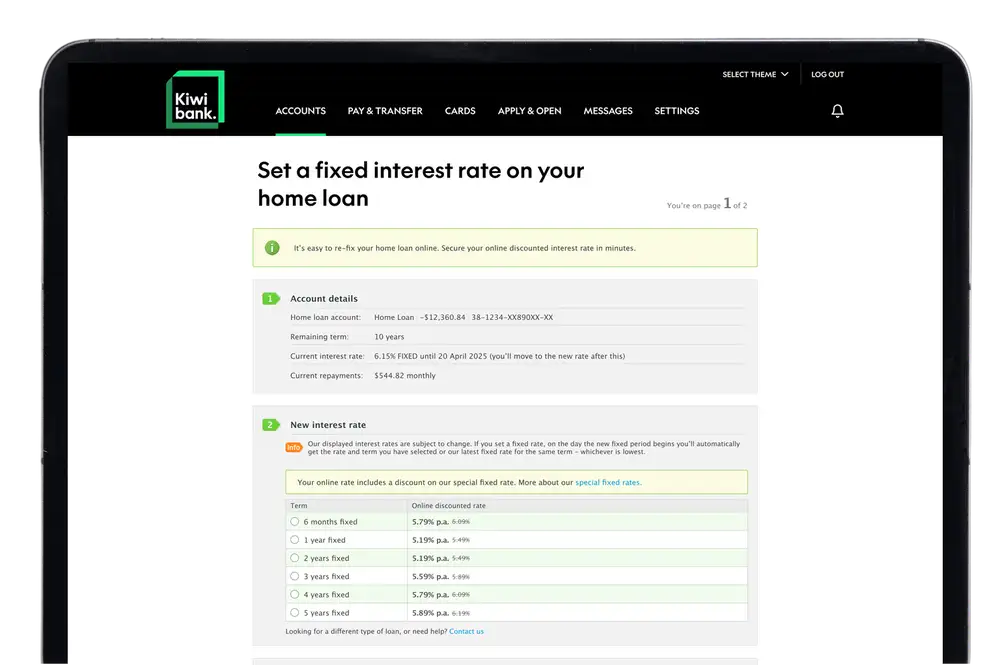Choose the 1 year fixed term
1000x665 pixels.
(x=292, y=539)
